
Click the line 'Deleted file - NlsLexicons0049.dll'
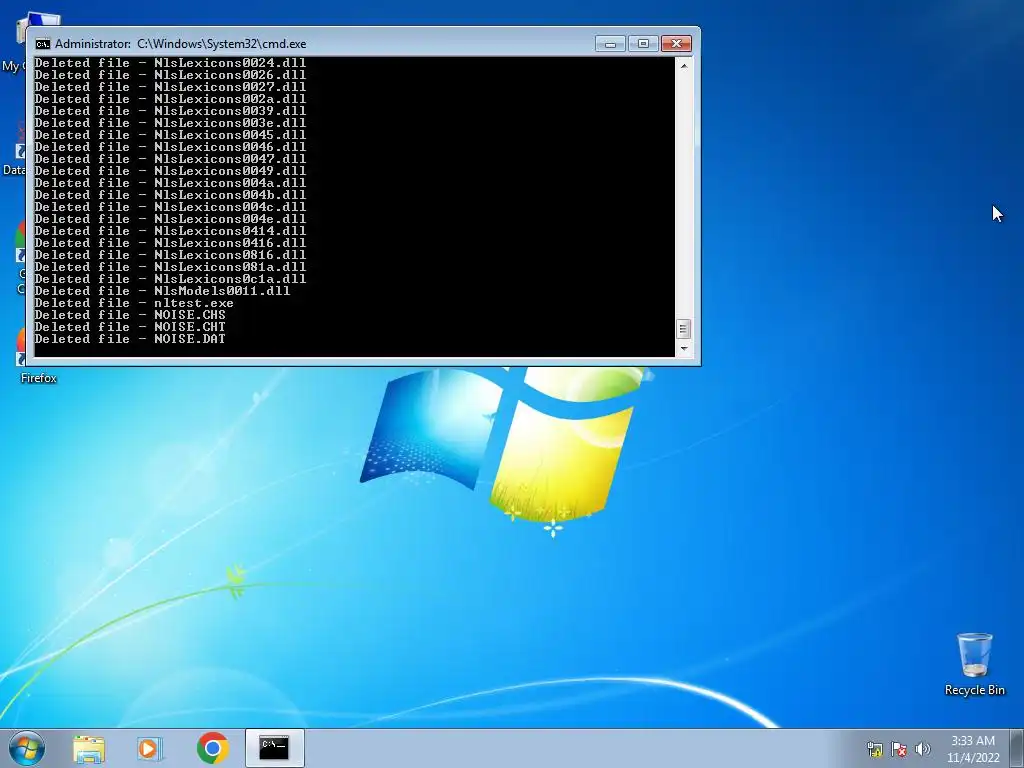pos(170,171)
